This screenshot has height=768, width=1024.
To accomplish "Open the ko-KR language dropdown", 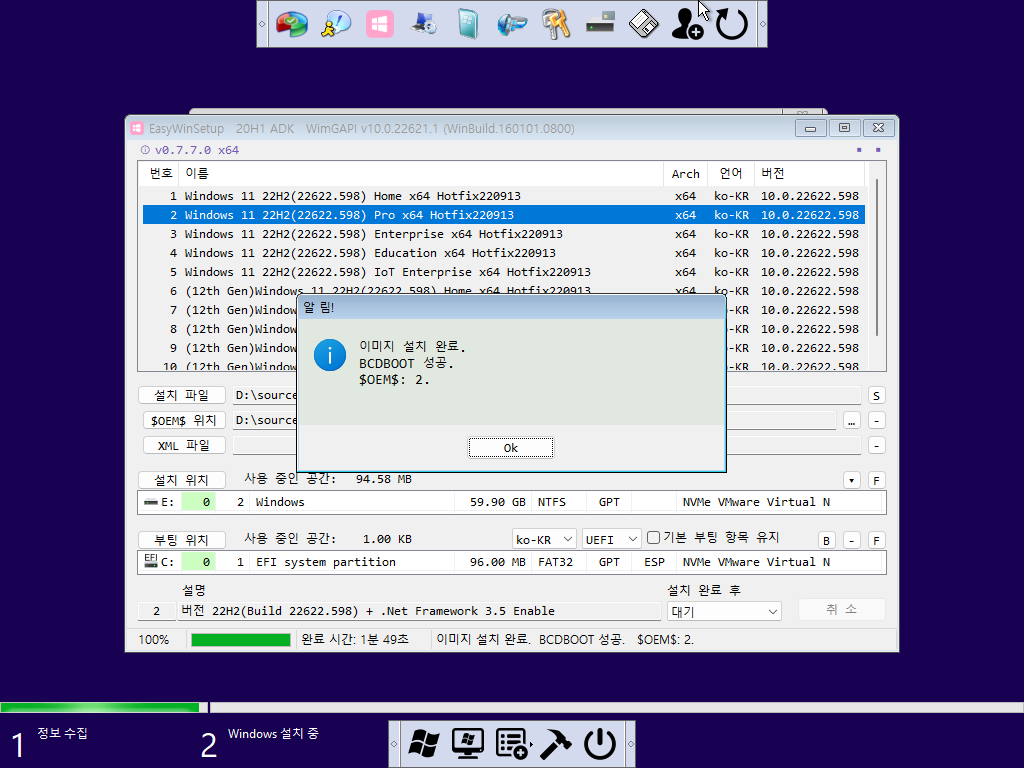I will point(544,539).
